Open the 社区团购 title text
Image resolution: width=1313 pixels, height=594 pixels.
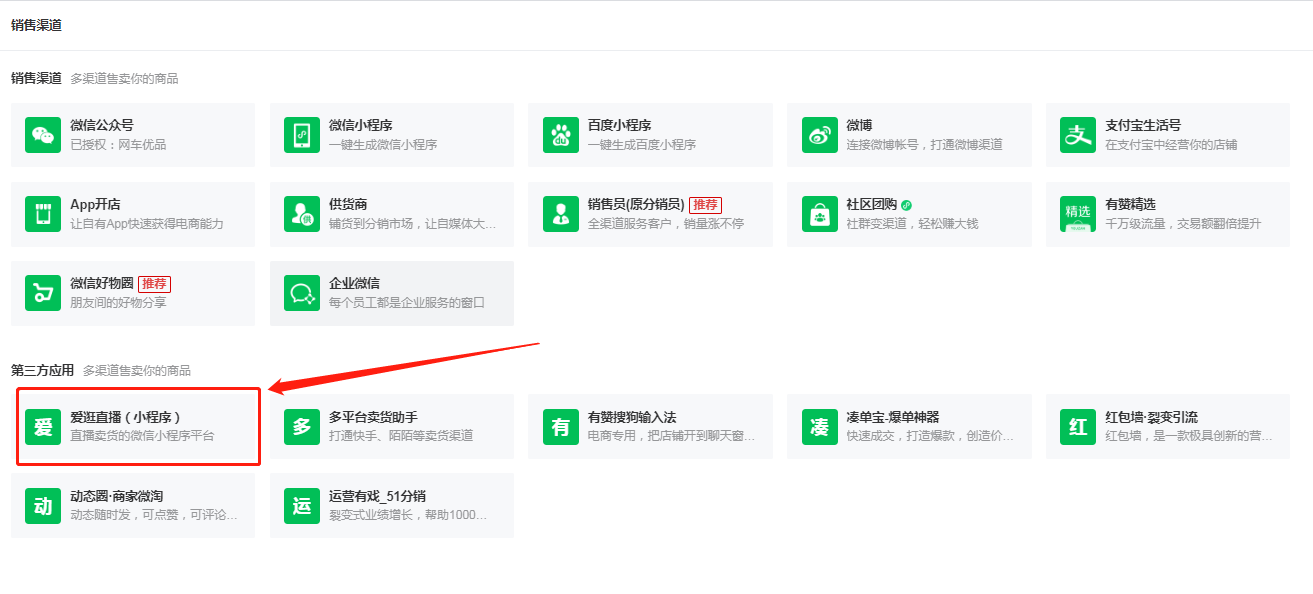click(x=872, y=205)
